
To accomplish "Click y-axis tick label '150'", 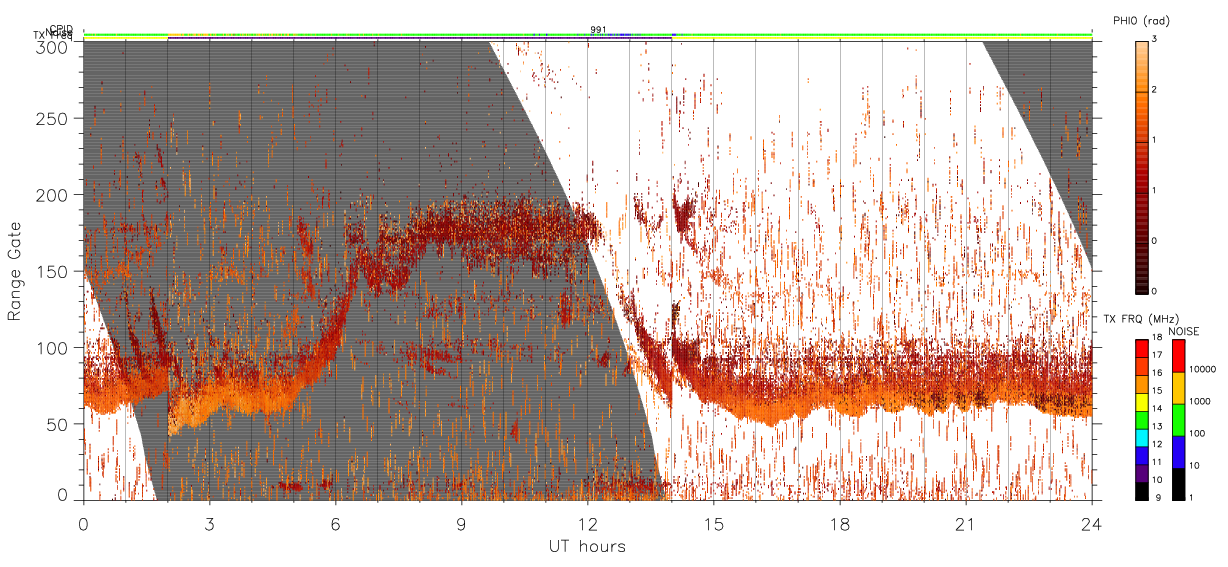I will pyautogui.click(x=52, y=271).
